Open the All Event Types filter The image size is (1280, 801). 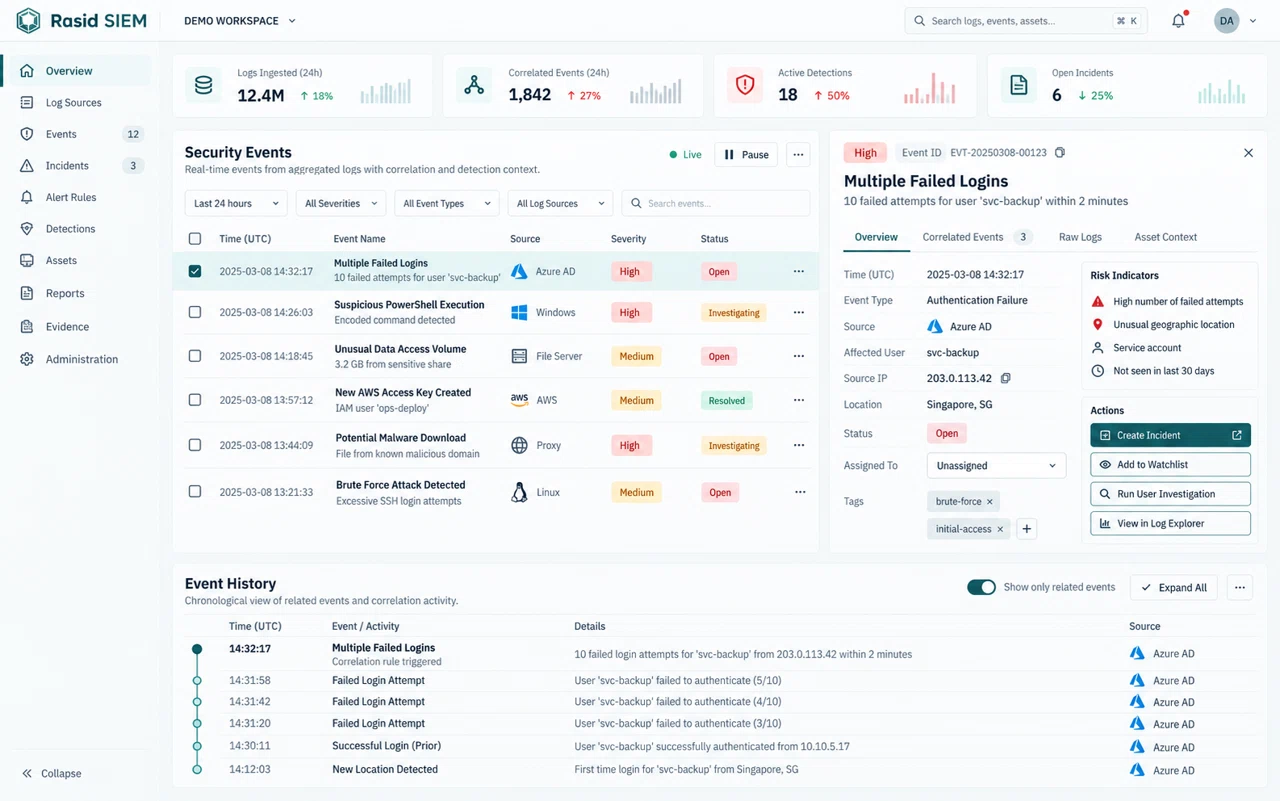(447, 203)
